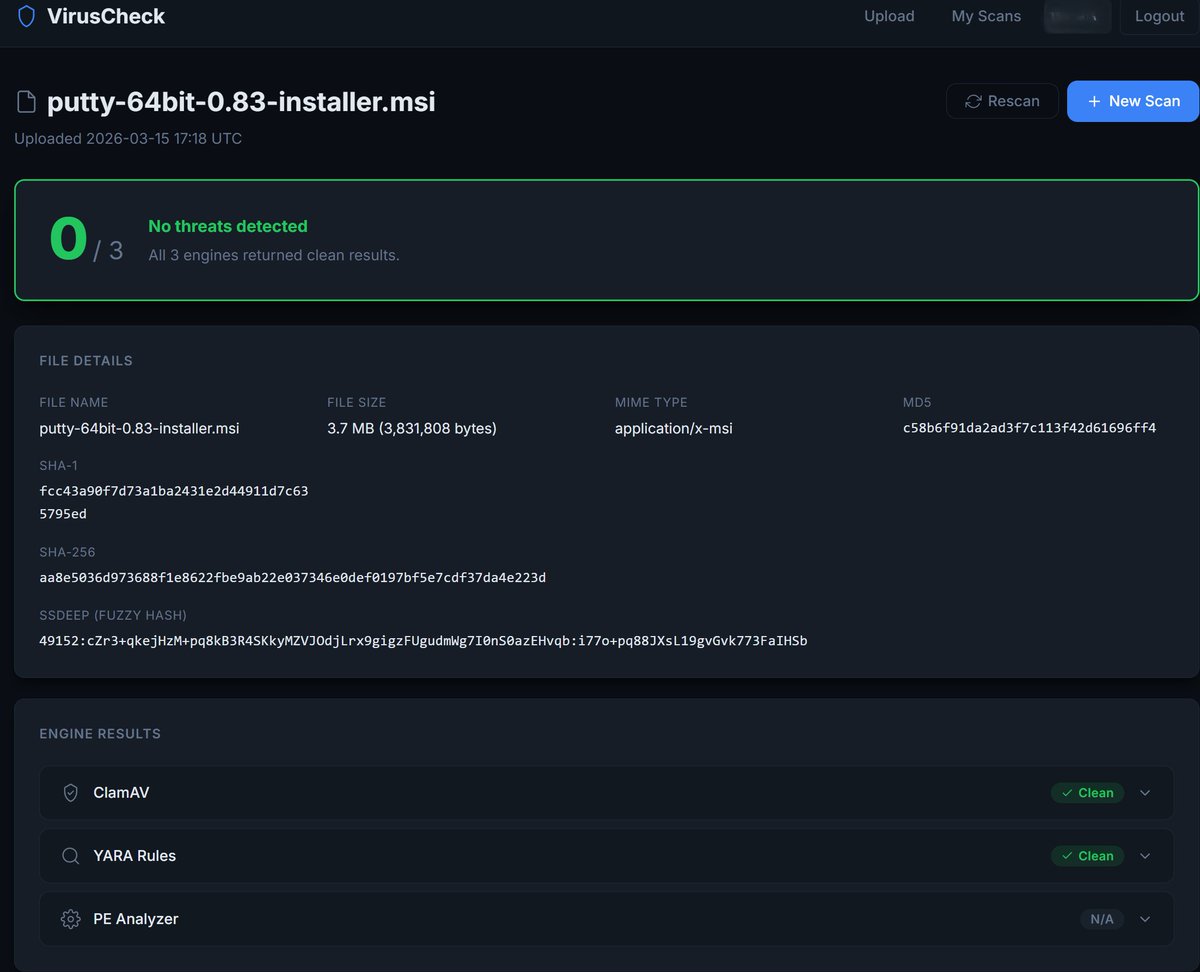Expand the ClamAV result chevron
The width and height of the screenshot is (1200, 972).
(1145, 793)
